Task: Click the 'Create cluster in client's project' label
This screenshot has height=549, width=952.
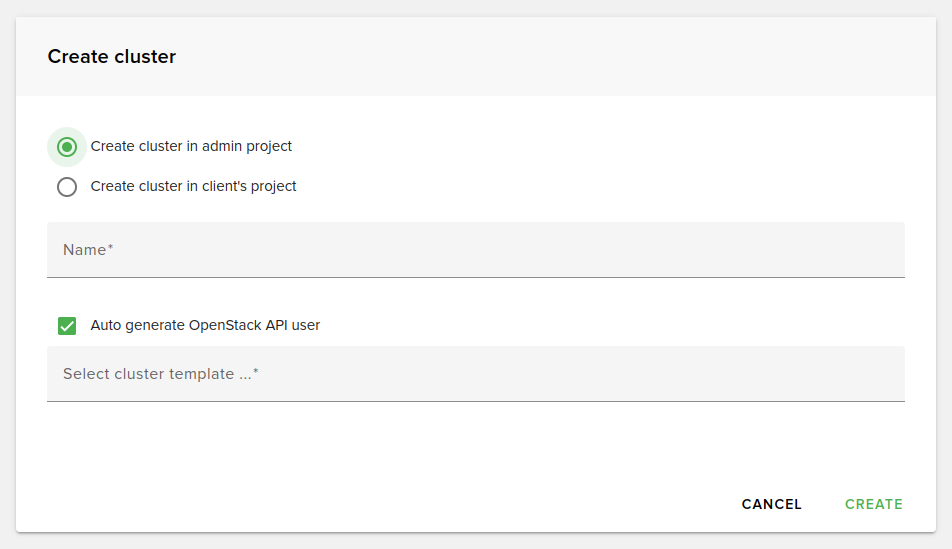Action: click(x=193, y=187)
